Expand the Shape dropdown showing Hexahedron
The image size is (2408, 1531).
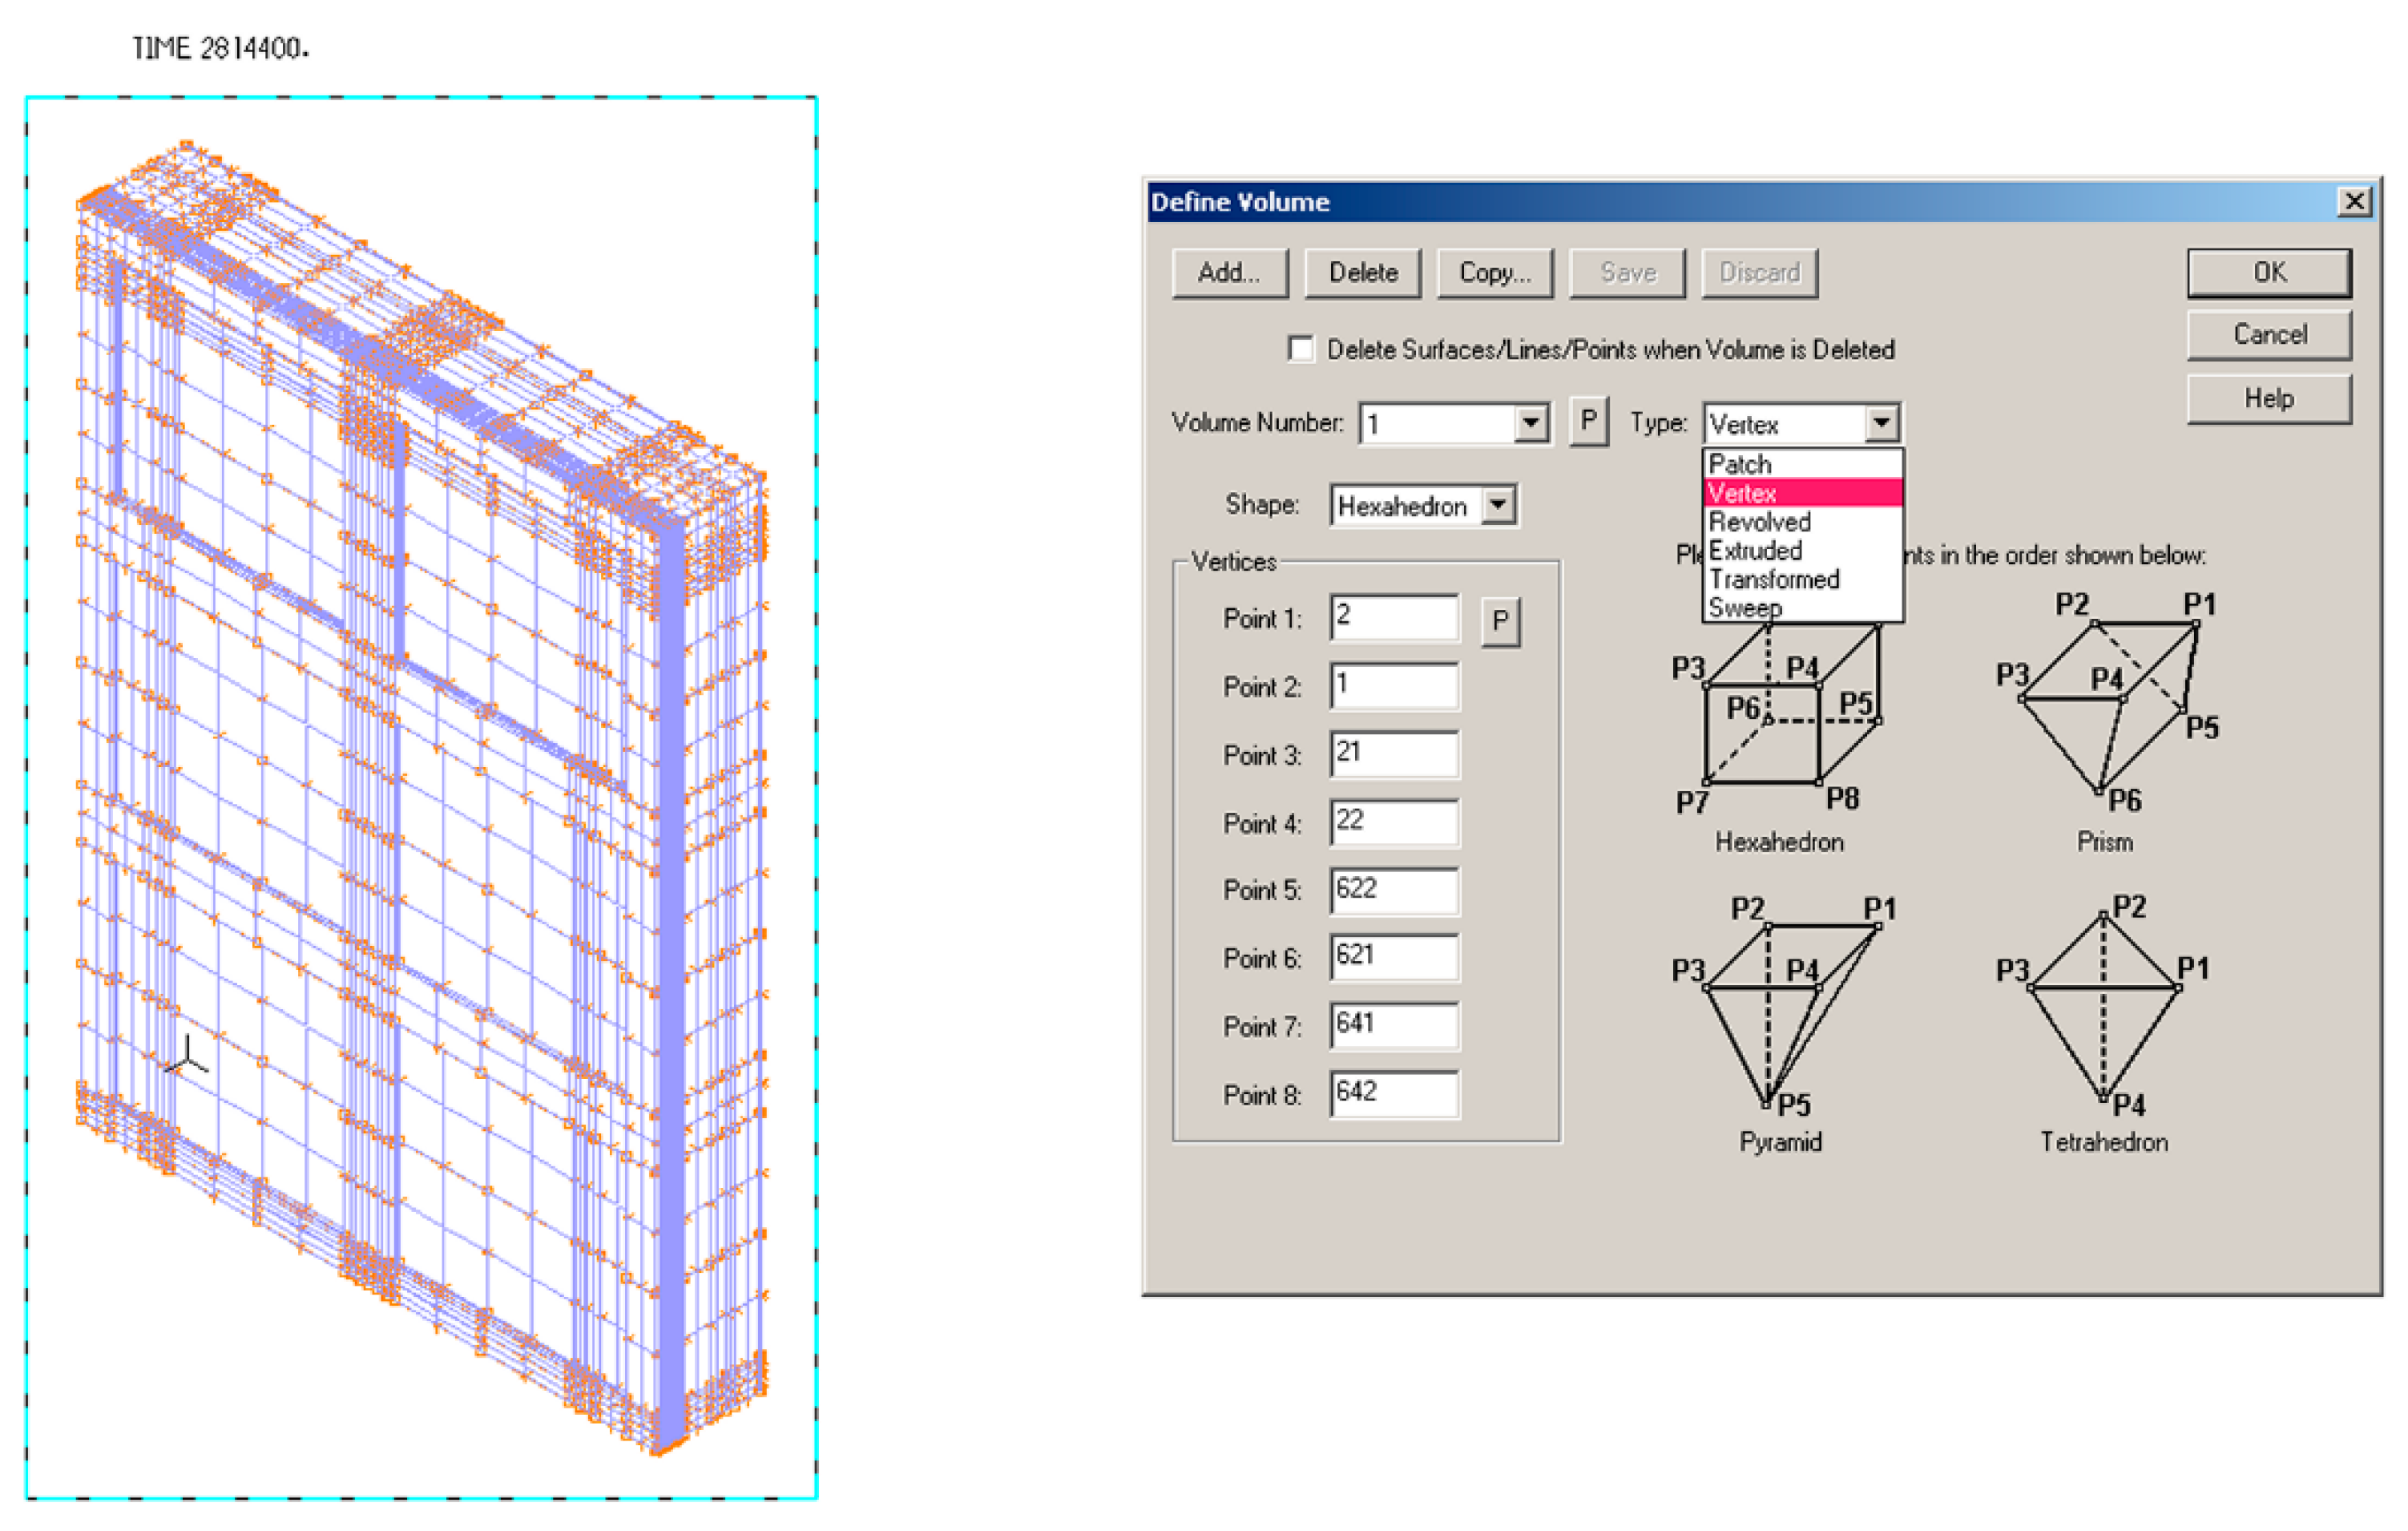coord(1497,505)
